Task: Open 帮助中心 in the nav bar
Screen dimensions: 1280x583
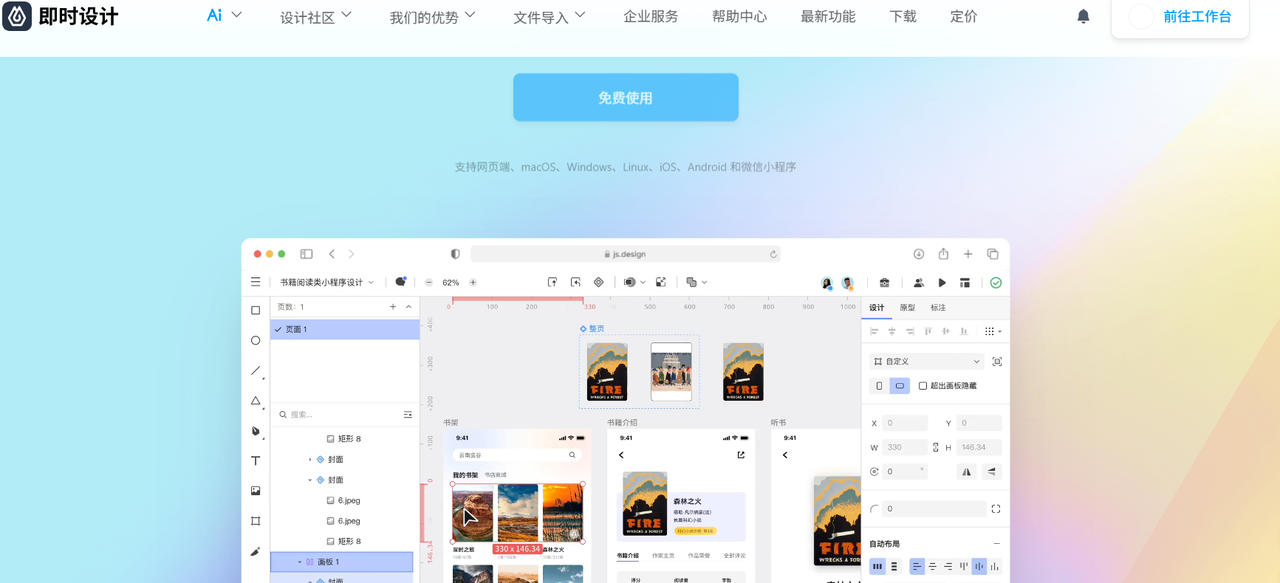Action: click(739, 16)
